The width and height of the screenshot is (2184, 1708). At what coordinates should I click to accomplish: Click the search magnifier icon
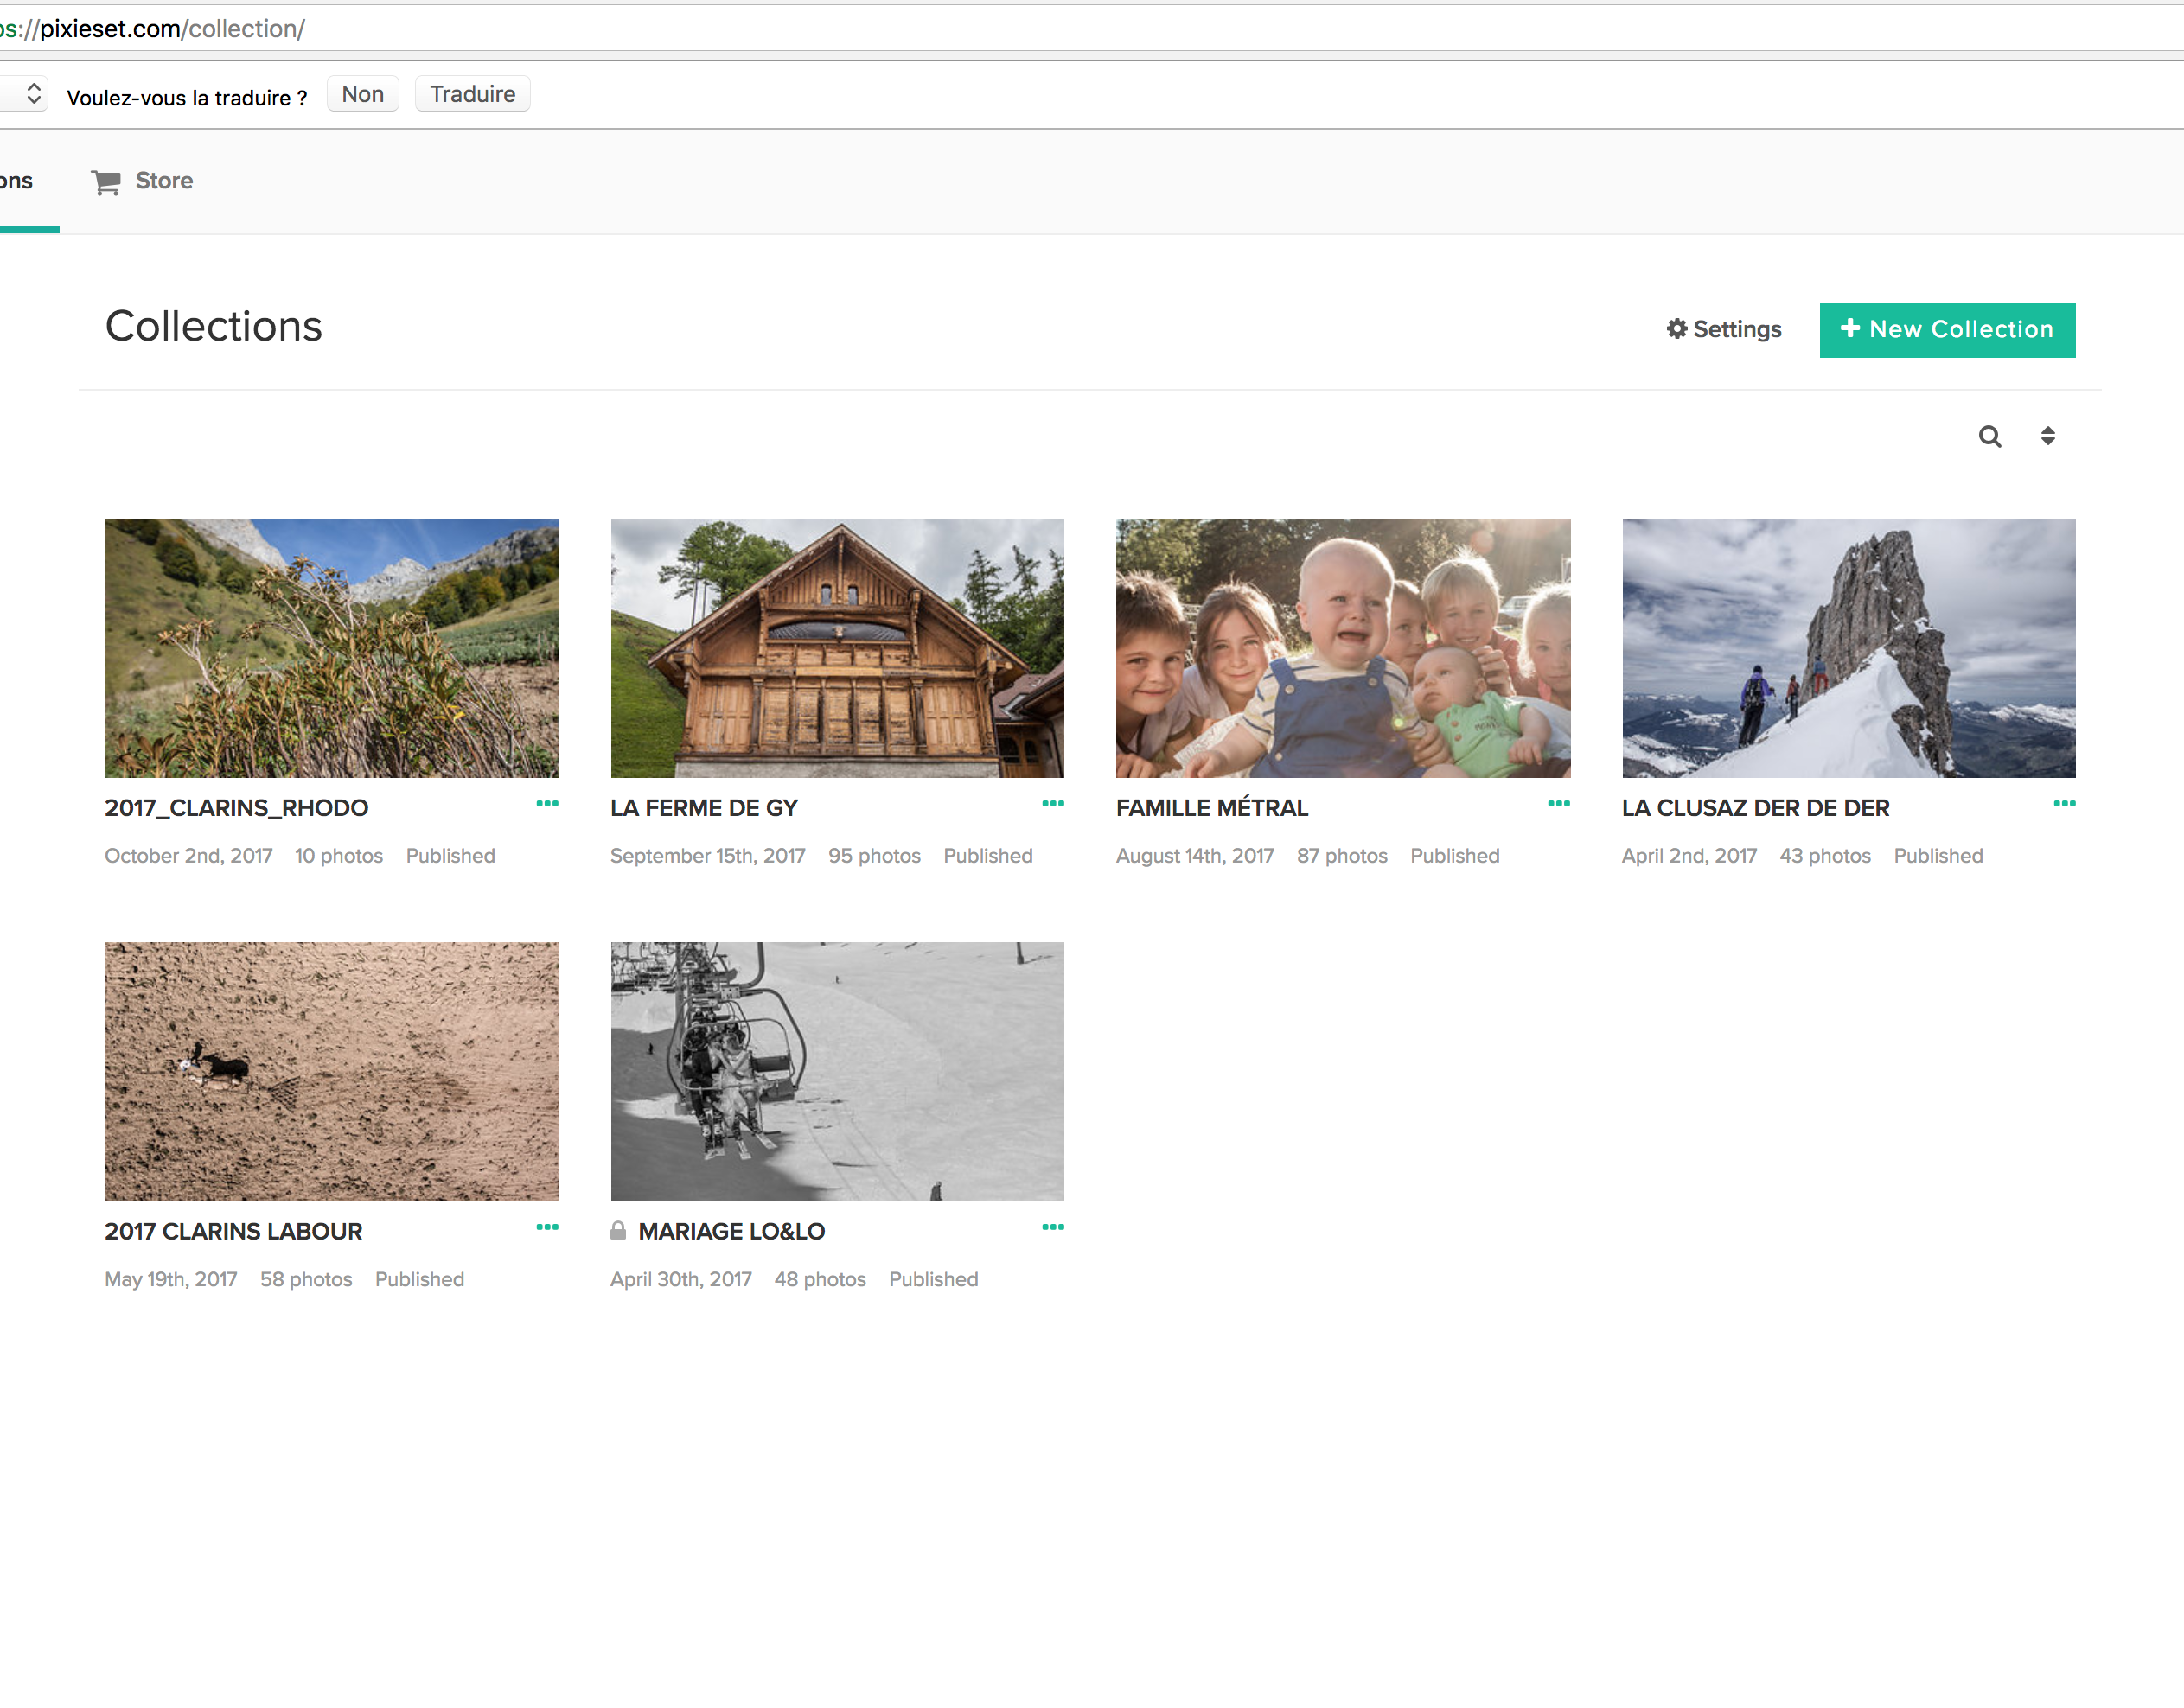[x=1989, y=436]
